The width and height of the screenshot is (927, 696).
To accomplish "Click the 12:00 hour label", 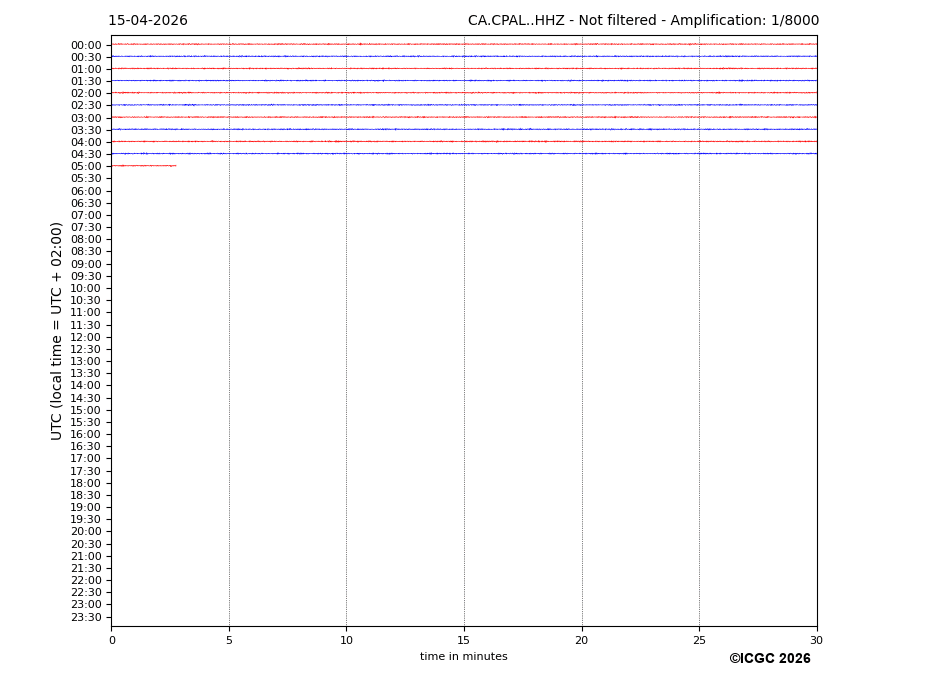I will [x=85, y=337].
